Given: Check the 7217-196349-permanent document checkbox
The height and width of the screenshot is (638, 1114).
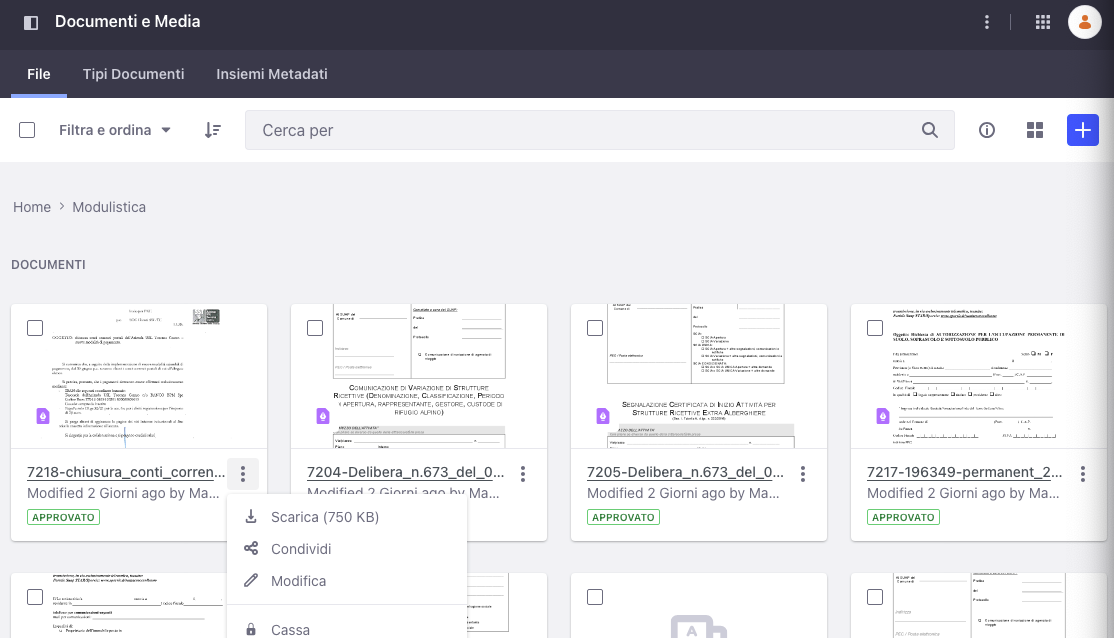Looking at the screenshot, I should point(875,328).
